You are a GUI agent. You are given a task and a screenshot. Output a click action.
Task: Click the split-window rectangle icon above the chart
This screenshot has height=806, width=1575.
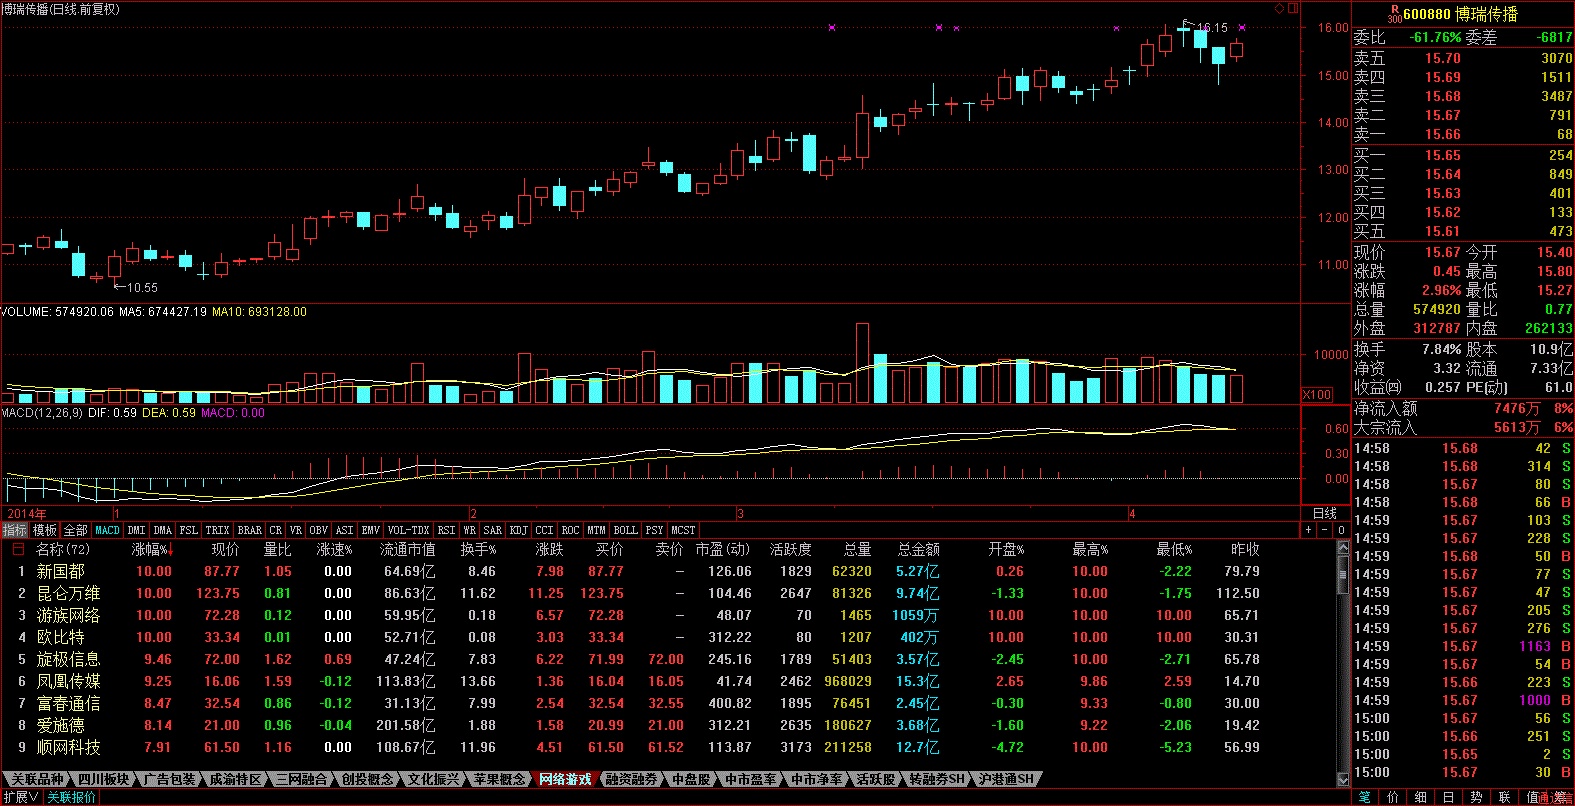pyautogui.click(x=1292, y=9)
